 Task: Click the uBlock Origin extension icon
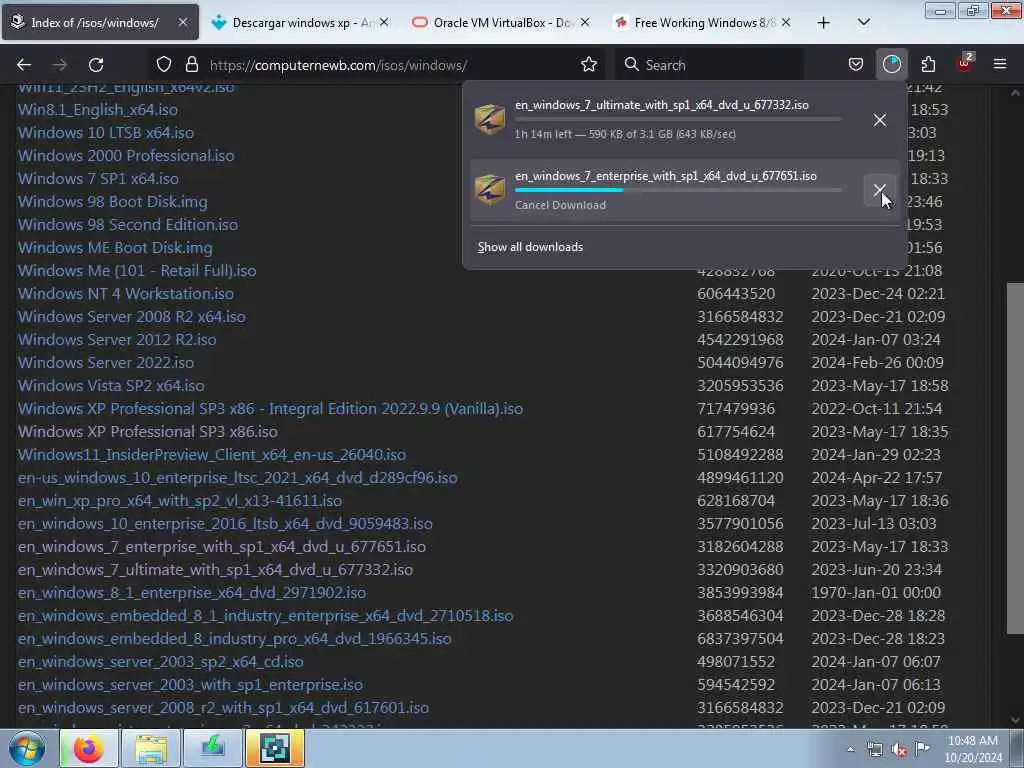click(965, 63)
